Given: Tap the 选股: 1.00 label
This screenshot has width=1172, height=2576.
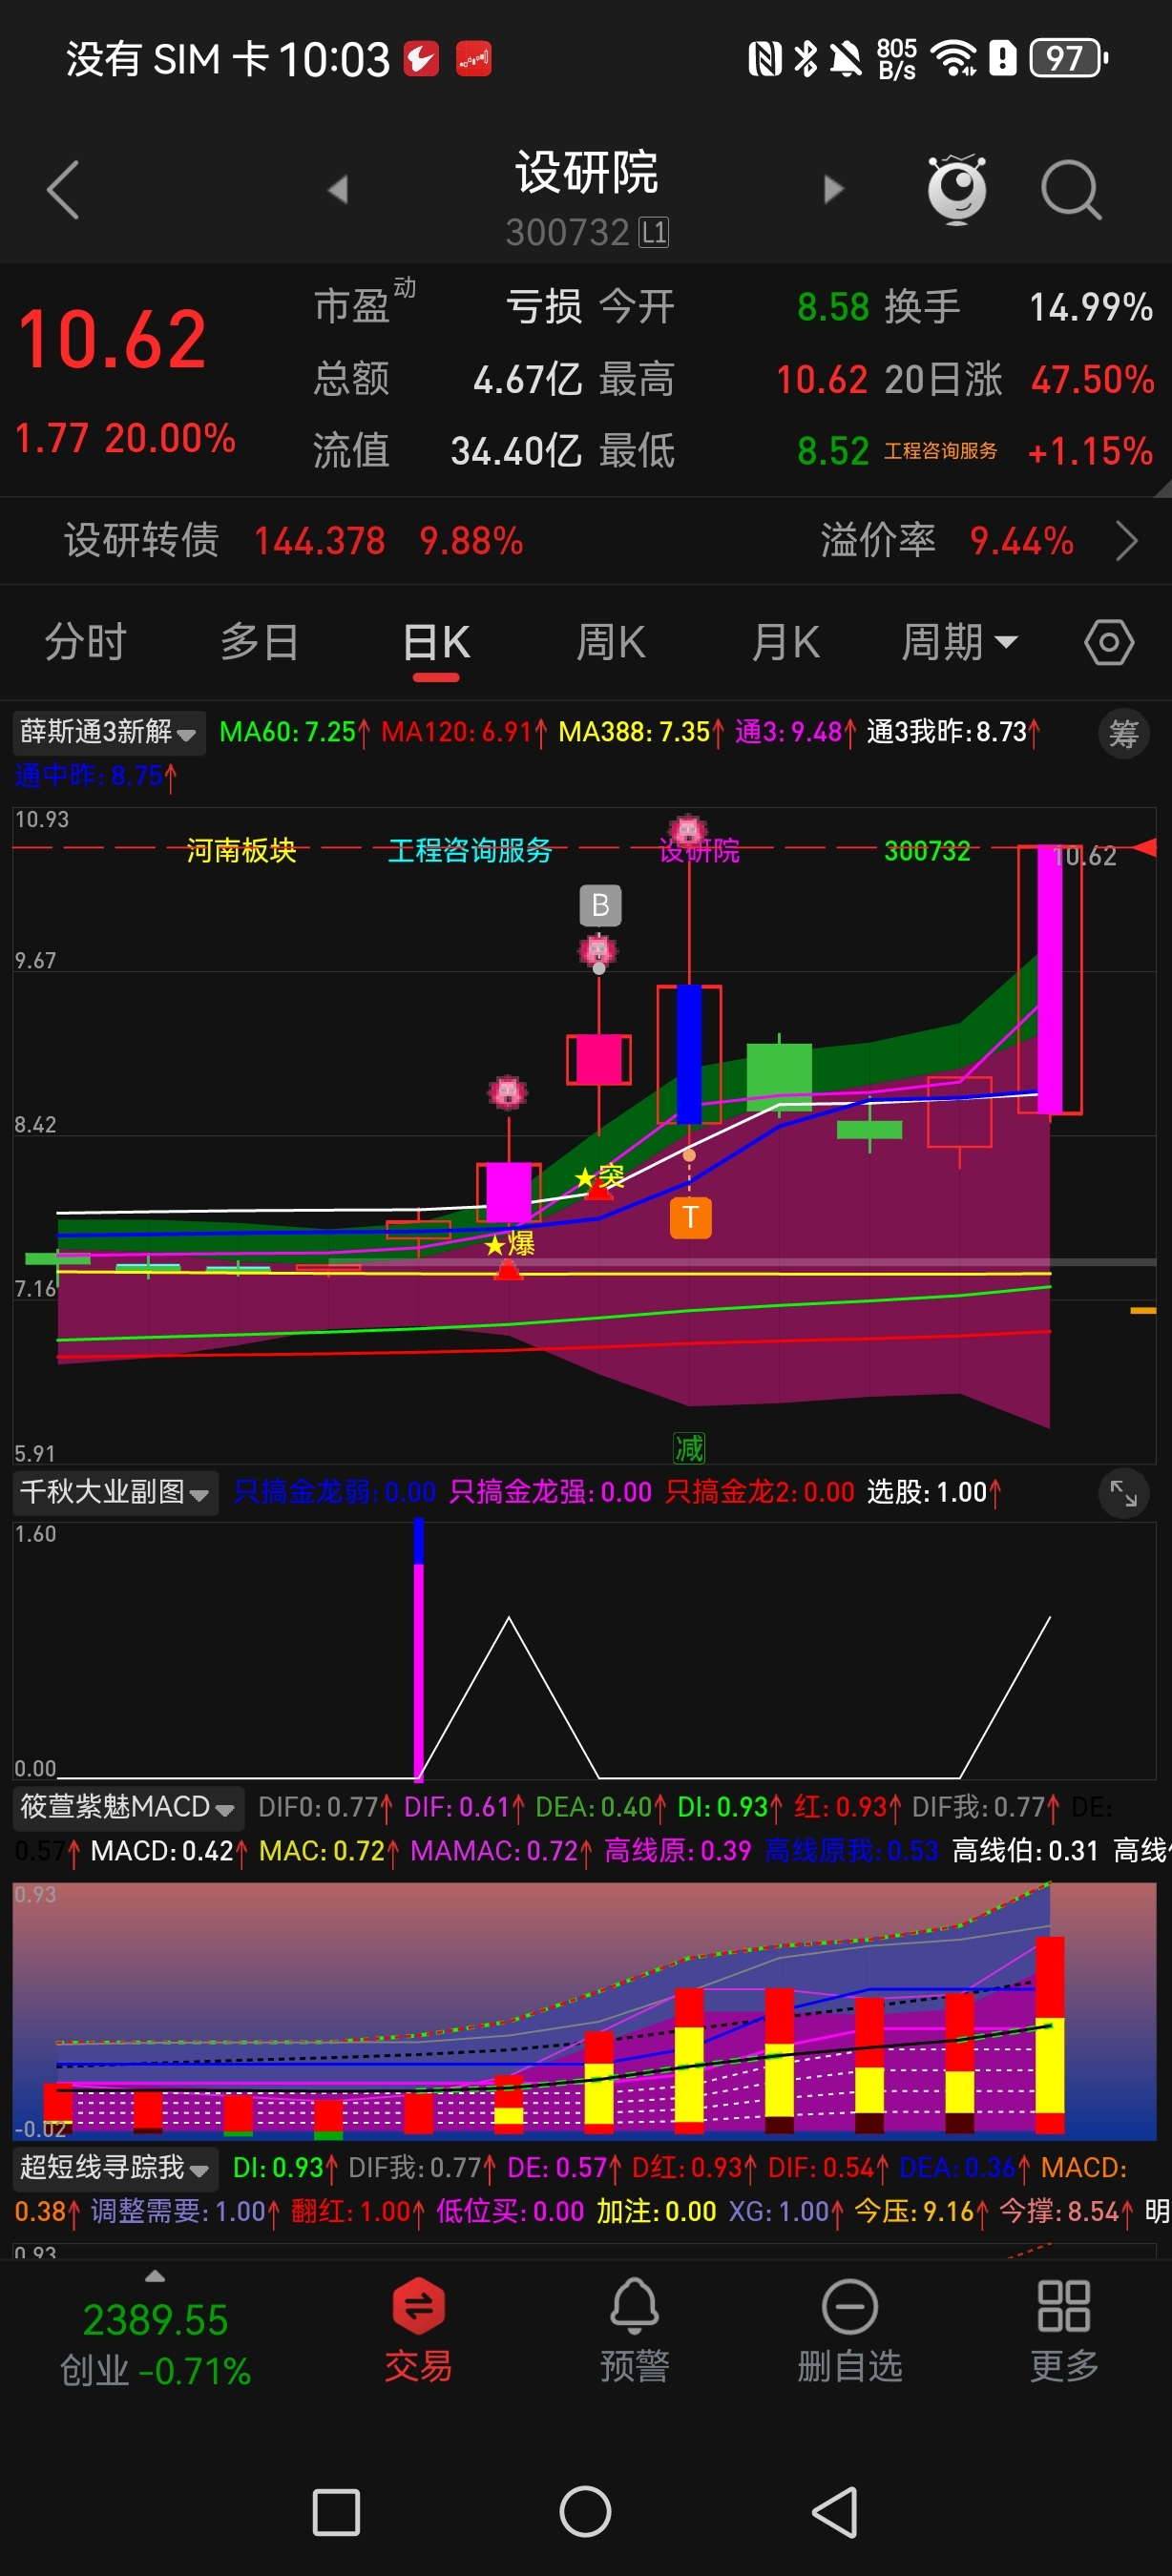Looking at the screenshot, I should click(934, 1492).
